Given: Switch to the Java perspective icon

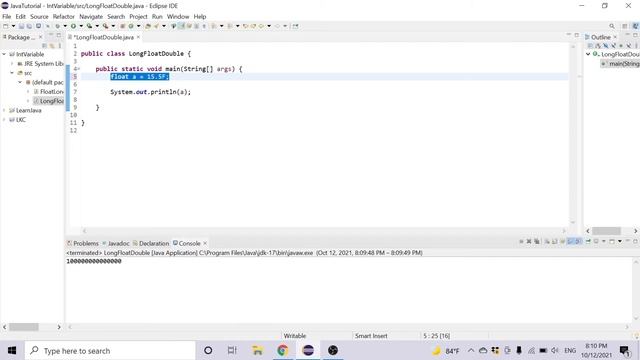Looking at the screenshot, I should pos(636,26).
